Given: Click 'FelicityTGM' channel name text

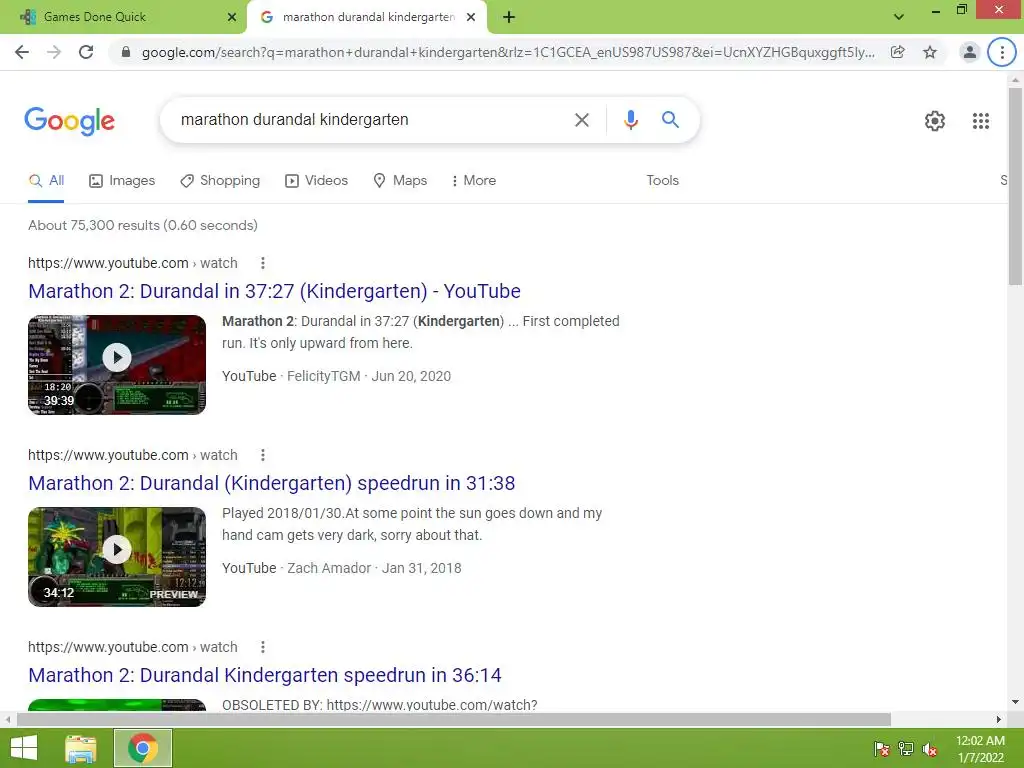Looking at the screenshot, I should [323, 376].
